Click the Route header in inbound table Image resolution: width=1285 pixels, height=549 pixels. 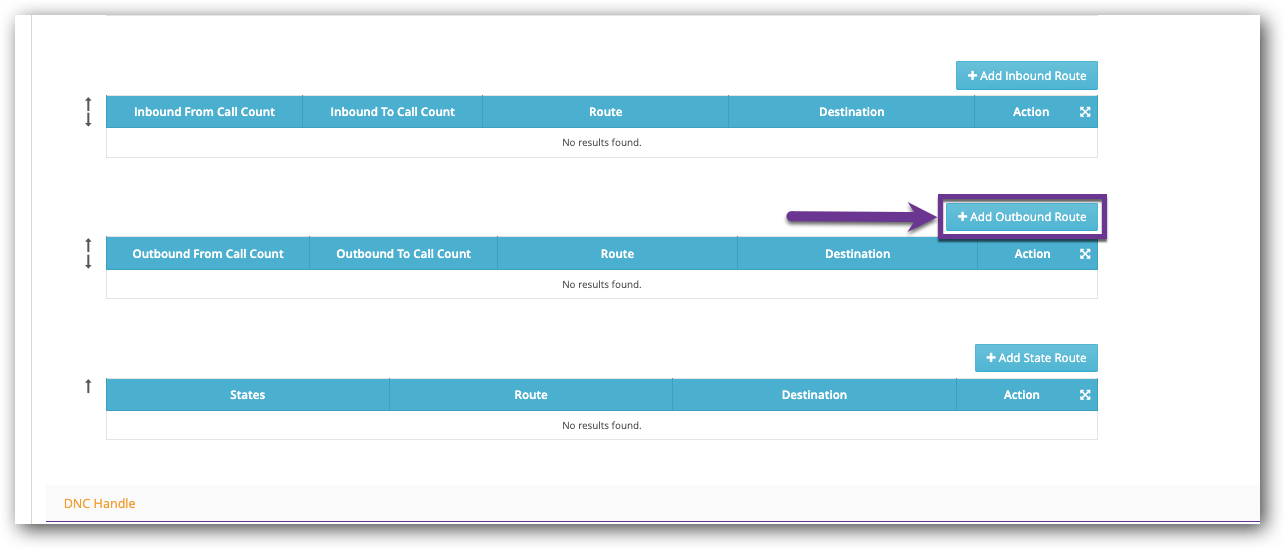[605, 112]
